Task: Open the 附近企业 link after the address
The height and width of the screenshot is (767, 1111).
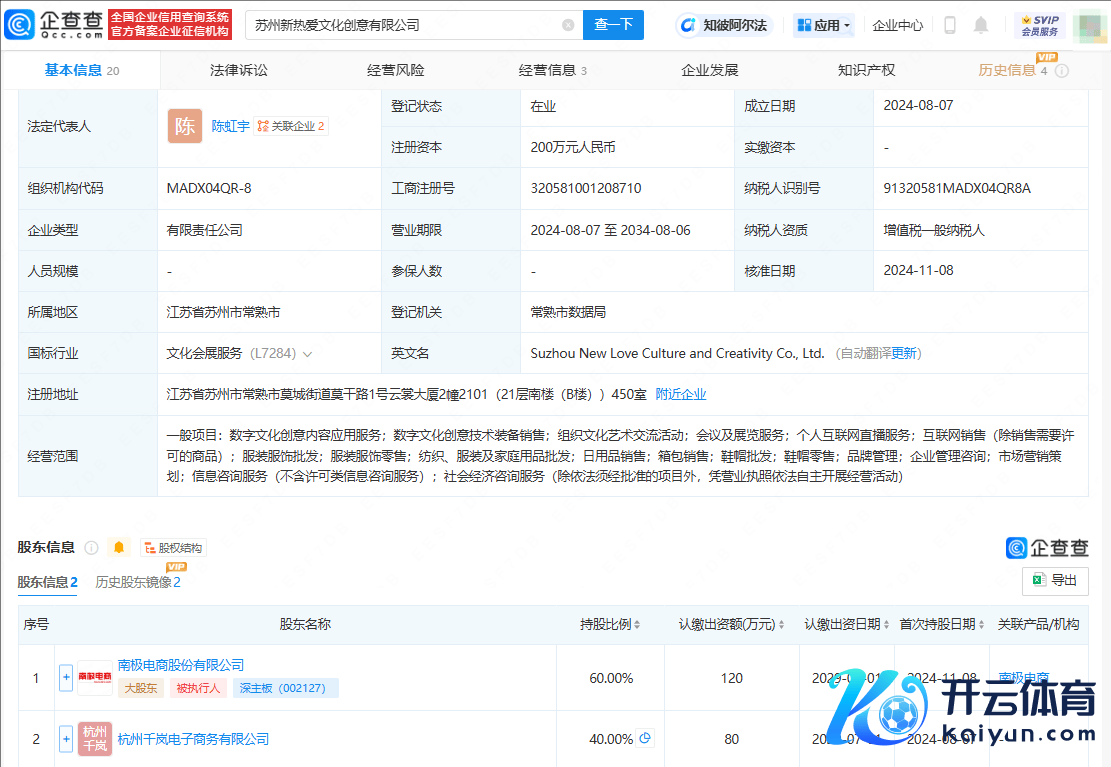Action: tap(681, 394)
